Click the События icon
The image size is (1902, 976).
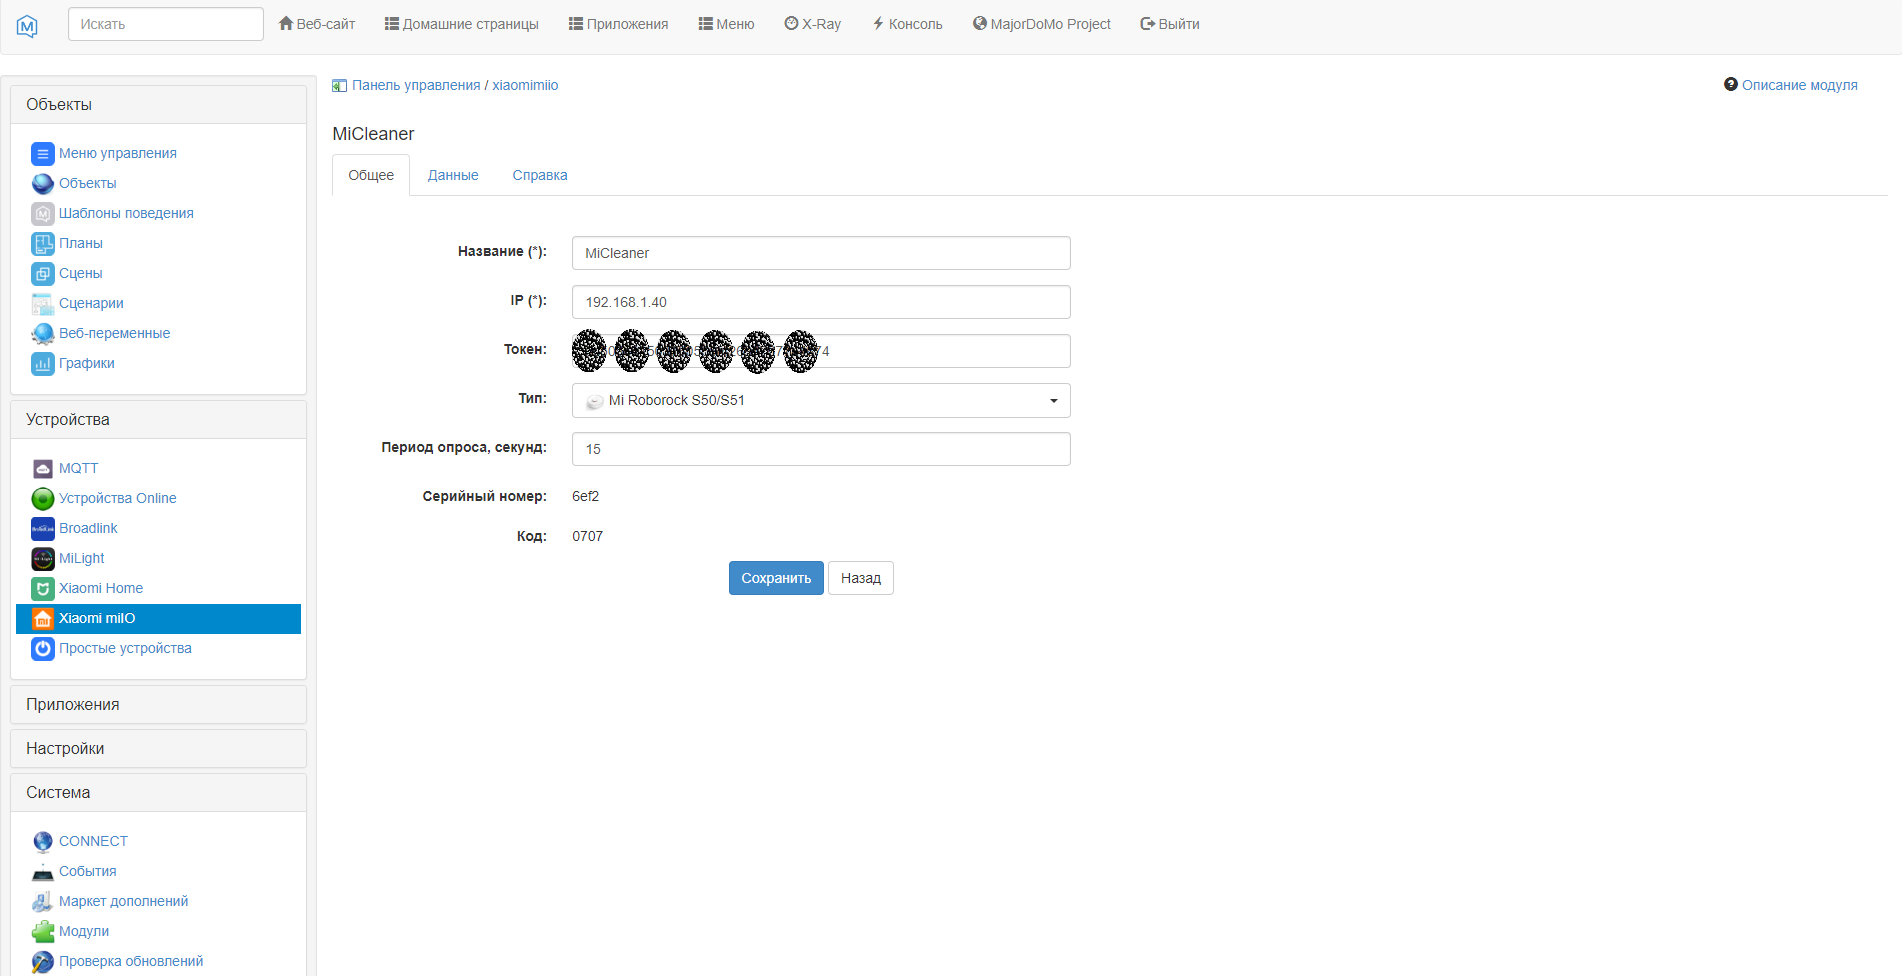[42, 872]
